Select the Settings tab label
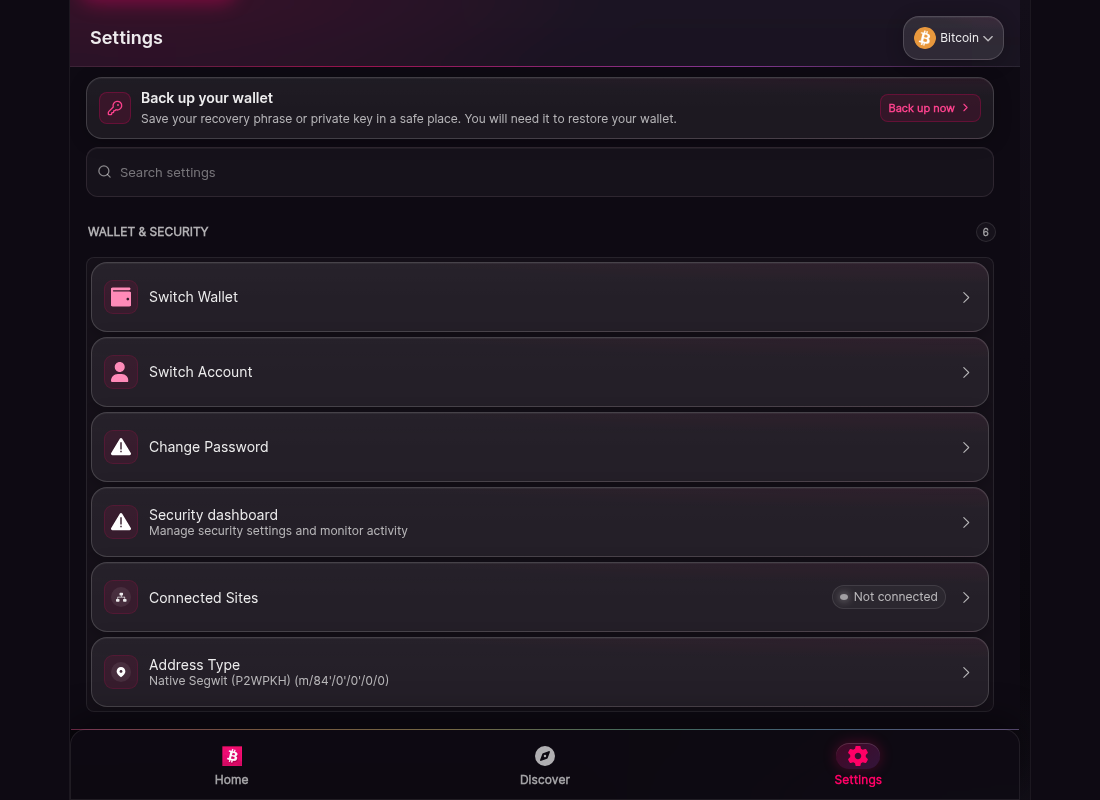Image resolution: width=1100 pixels, height=800 pixels. pyautogui.click(x=858, y=780)
